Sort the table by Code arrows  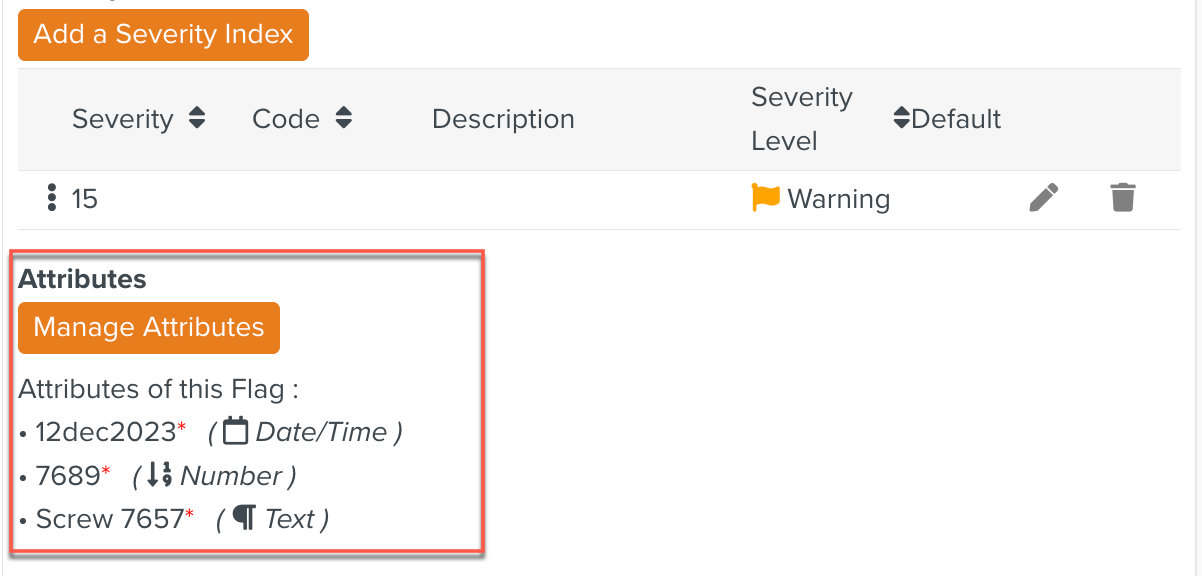click(343, 119)
